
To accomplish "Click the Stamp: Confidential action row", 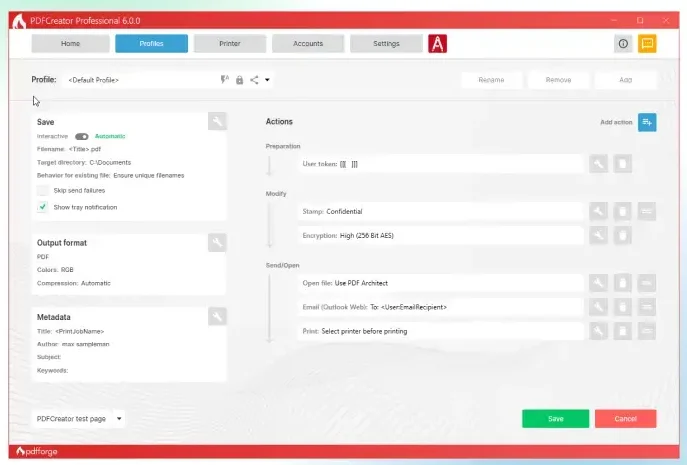I will (441, 211).
